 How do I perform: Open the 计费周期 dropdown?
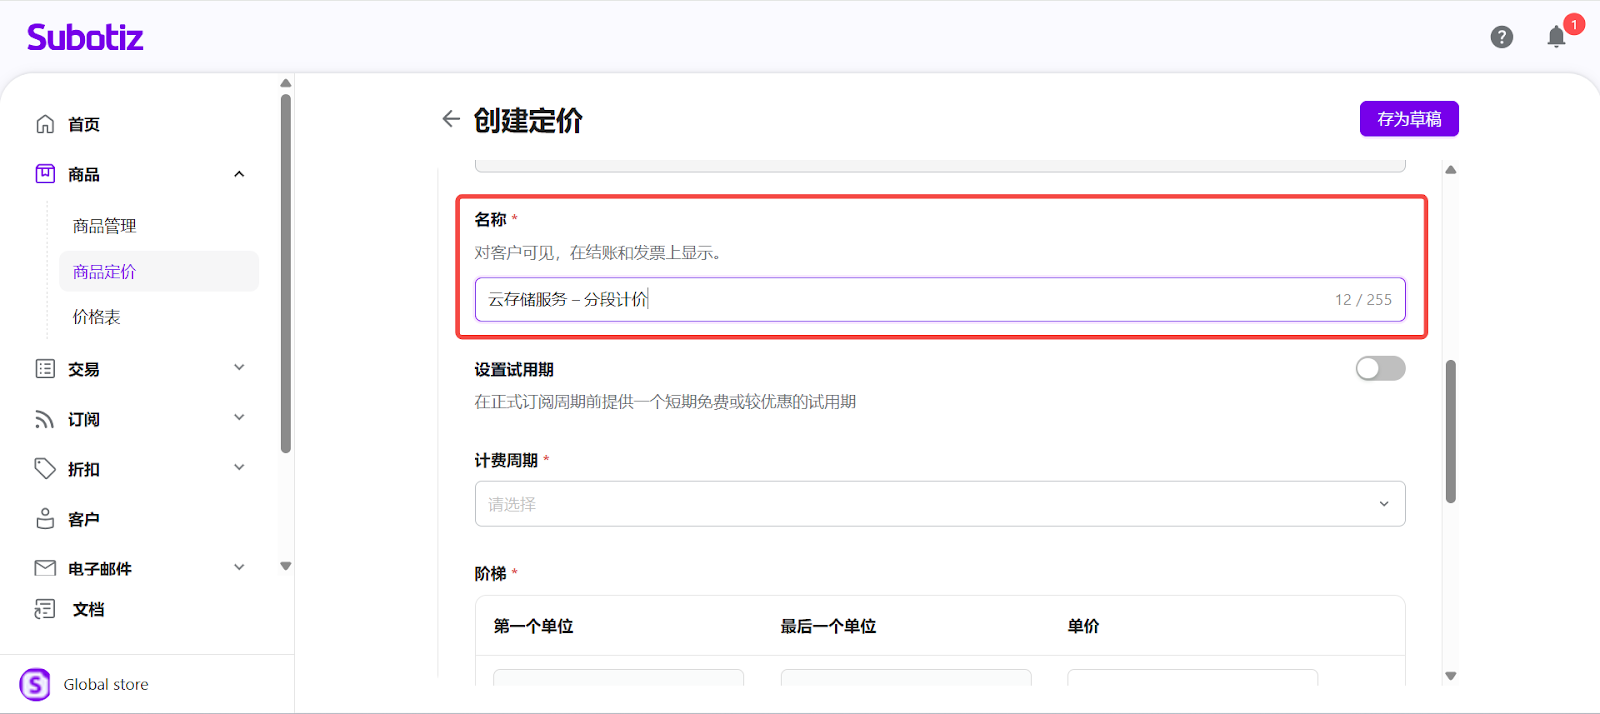939,504
